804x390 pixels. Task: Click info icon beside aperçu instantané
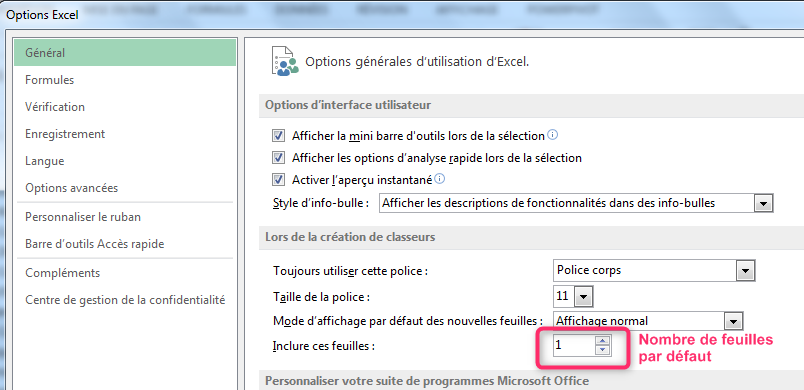coord(439,179)
